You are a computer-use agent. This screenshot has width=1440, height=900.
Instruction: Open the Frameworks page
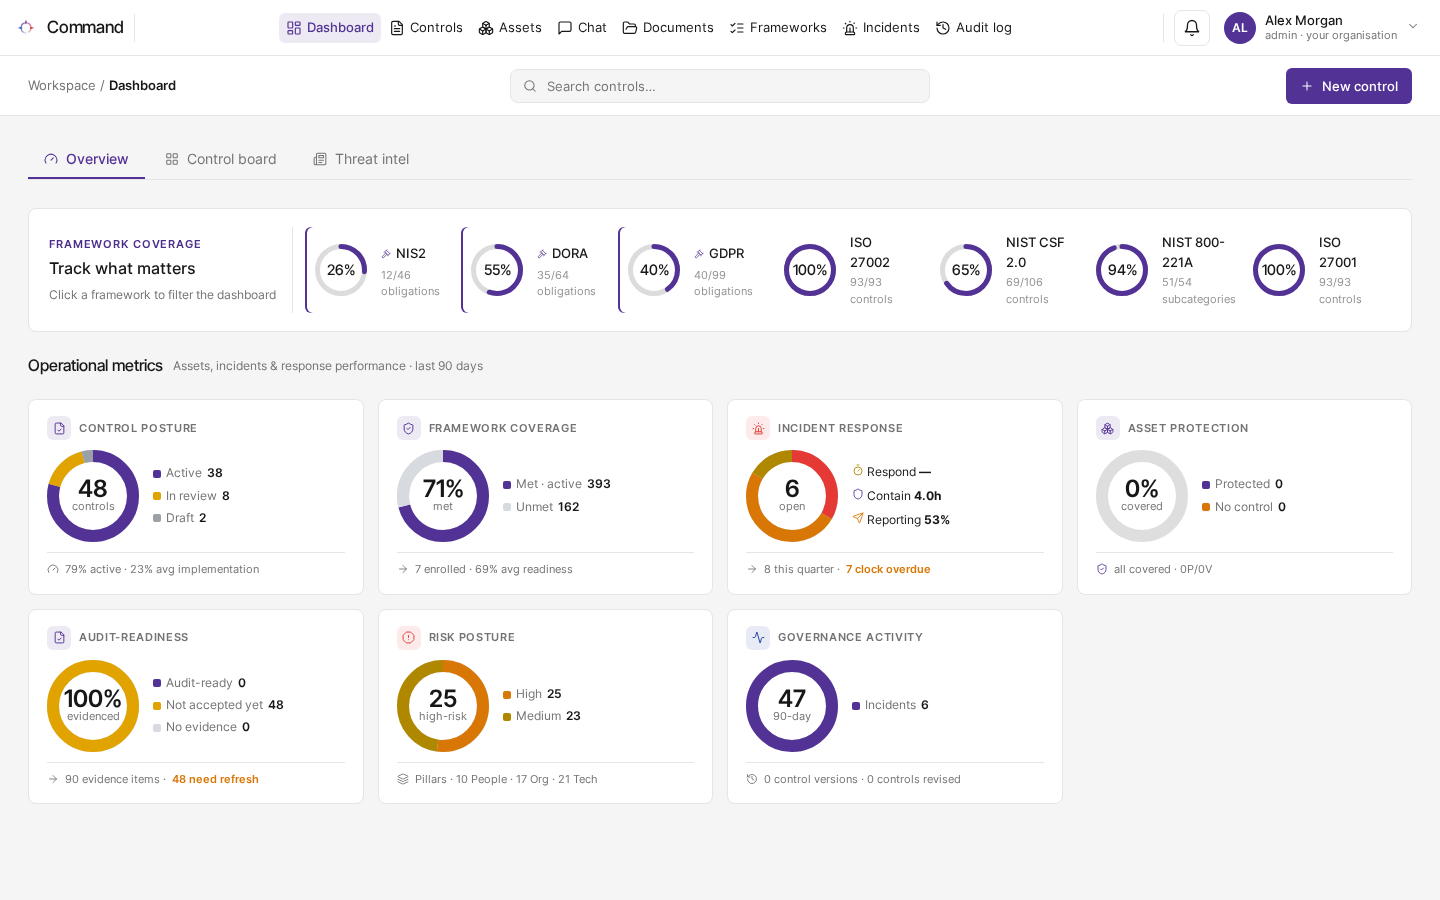tap(778, 28)
